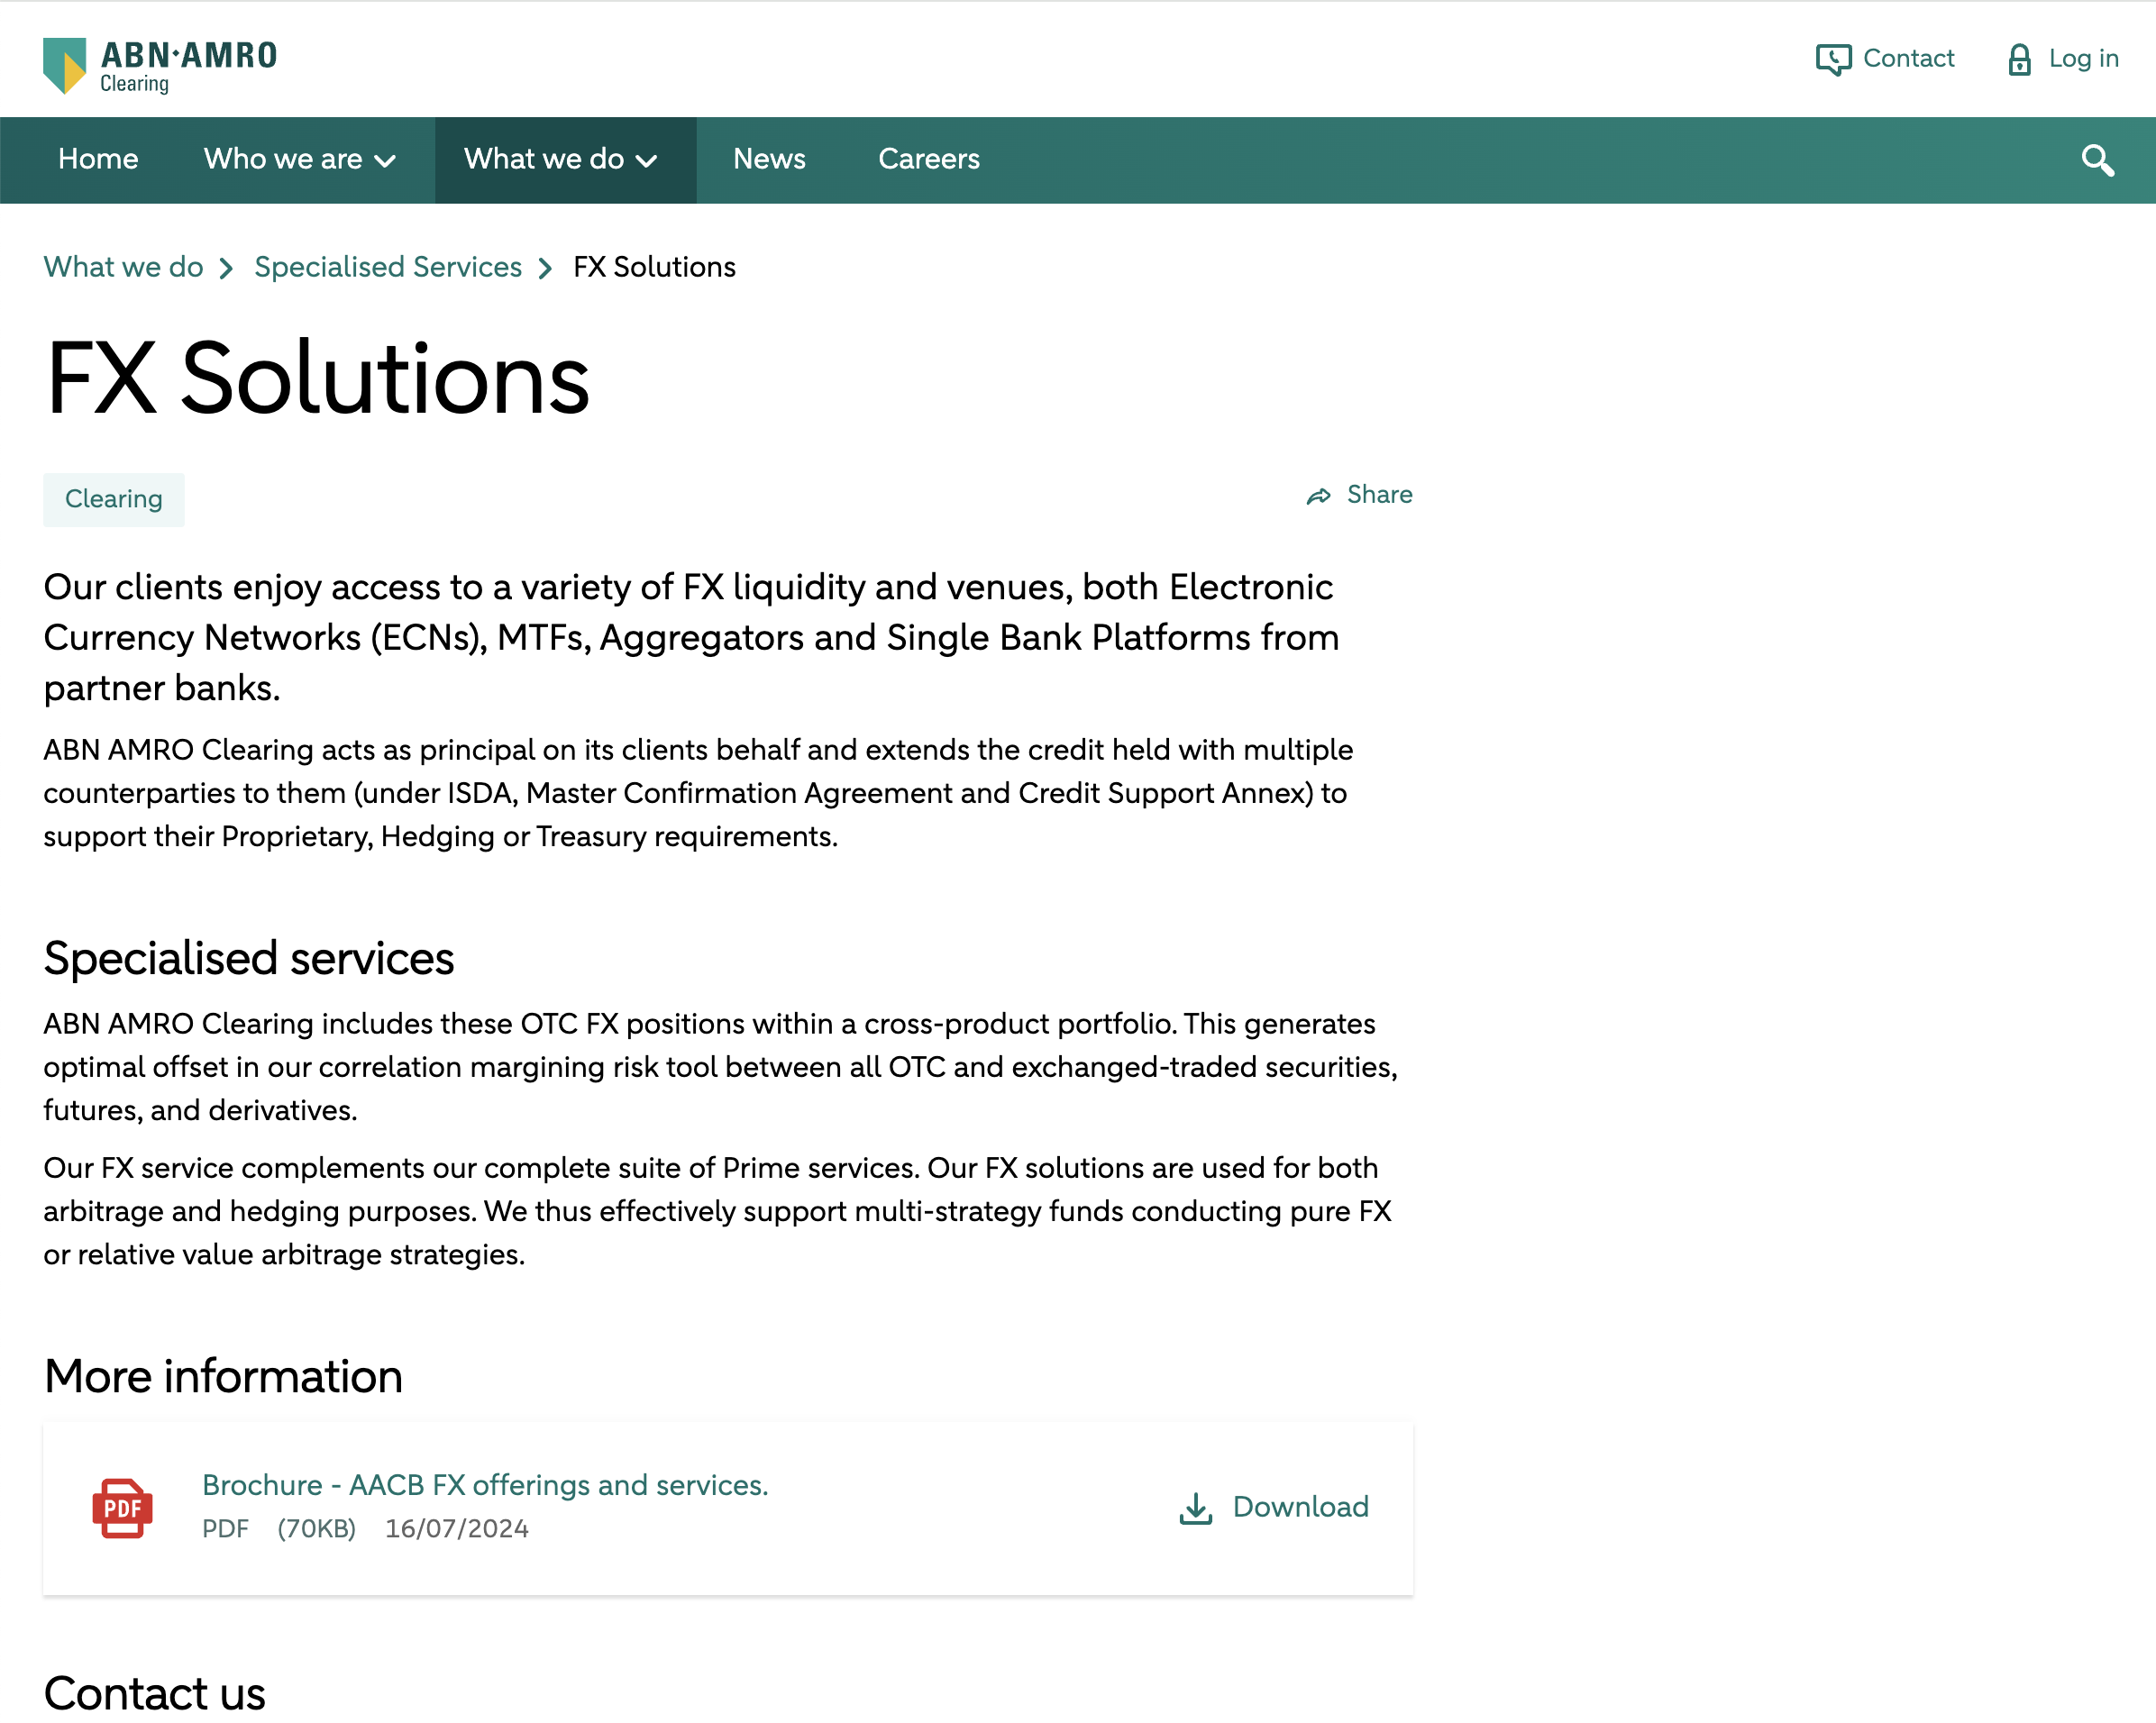Expand the What we do menu
Screen dimensions: 2156x1723
click(560, 160)
